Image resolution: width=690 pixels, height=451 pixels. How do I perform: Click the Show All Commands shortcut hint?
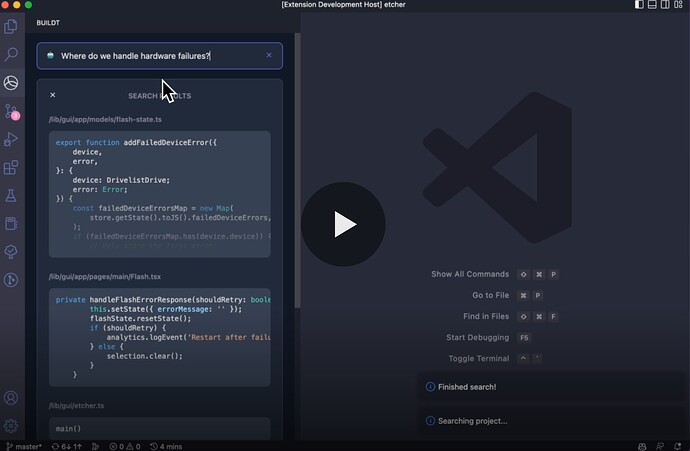(495, 274)
